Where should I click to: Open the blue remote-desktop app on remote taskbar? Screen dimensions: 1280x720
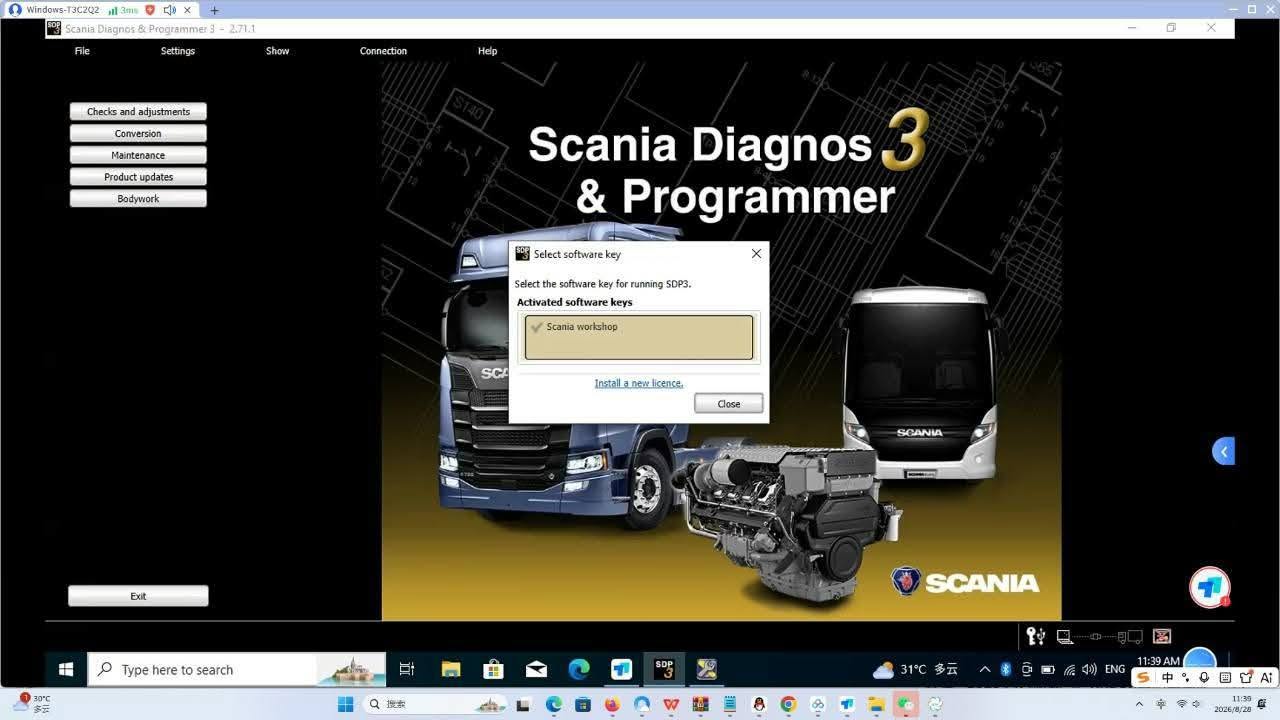pyautogui.click(x=621, y=669)
